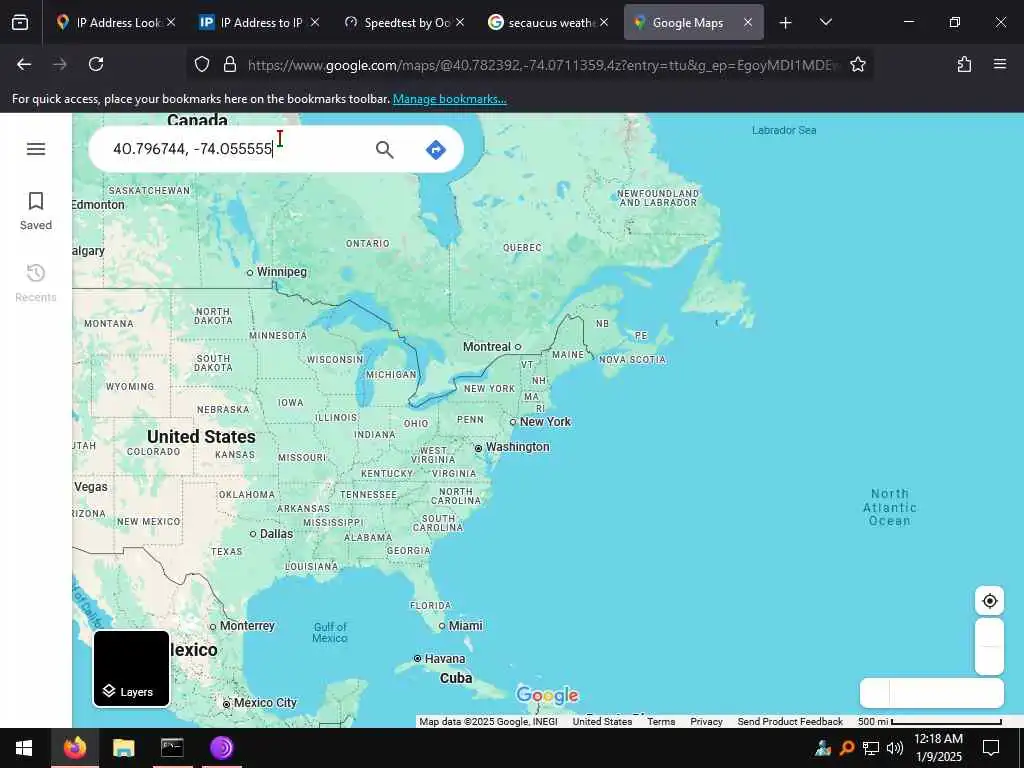Expand the list all tabs dropdown
This screenshot has height=768, width=1024.
[825, 23]
